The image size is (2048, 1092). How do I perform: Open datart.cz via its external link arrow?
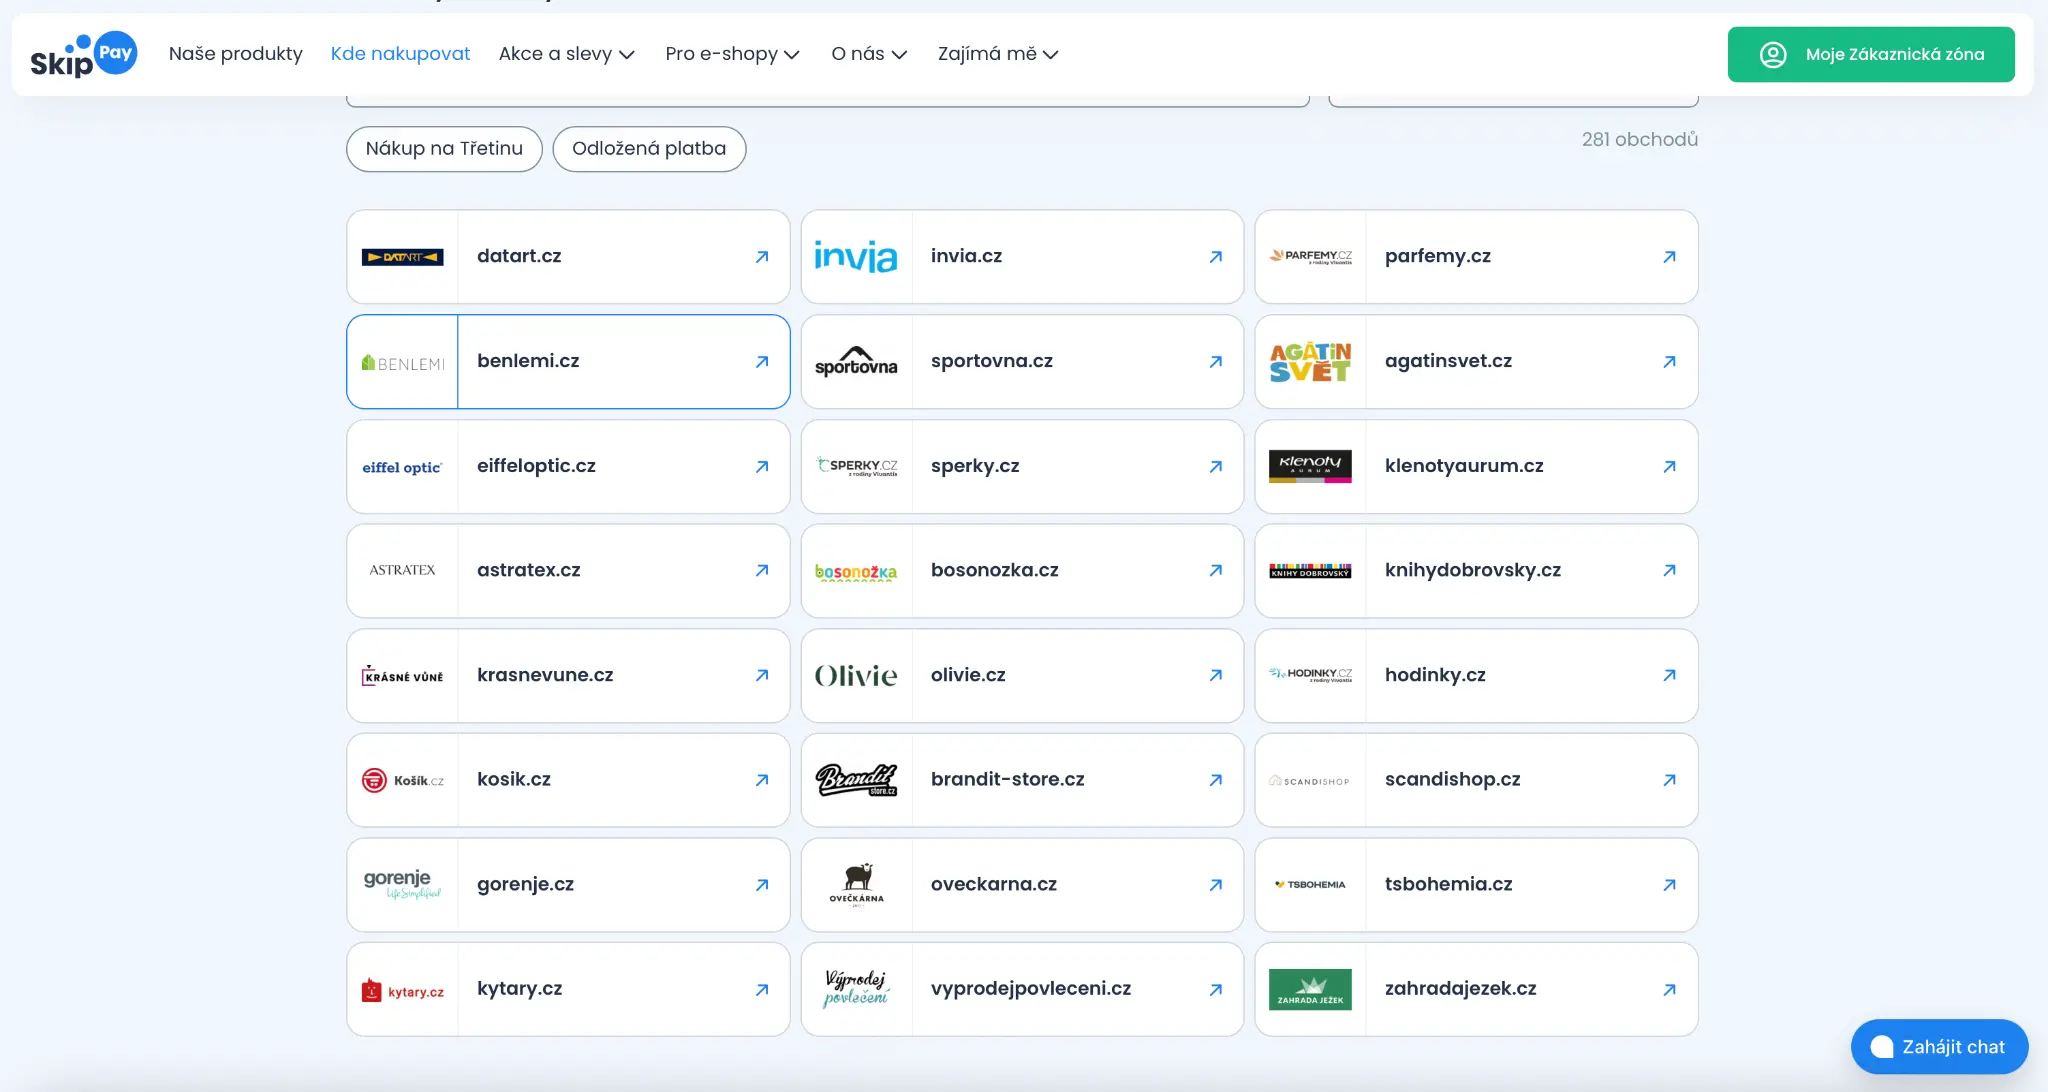[761, 256]
